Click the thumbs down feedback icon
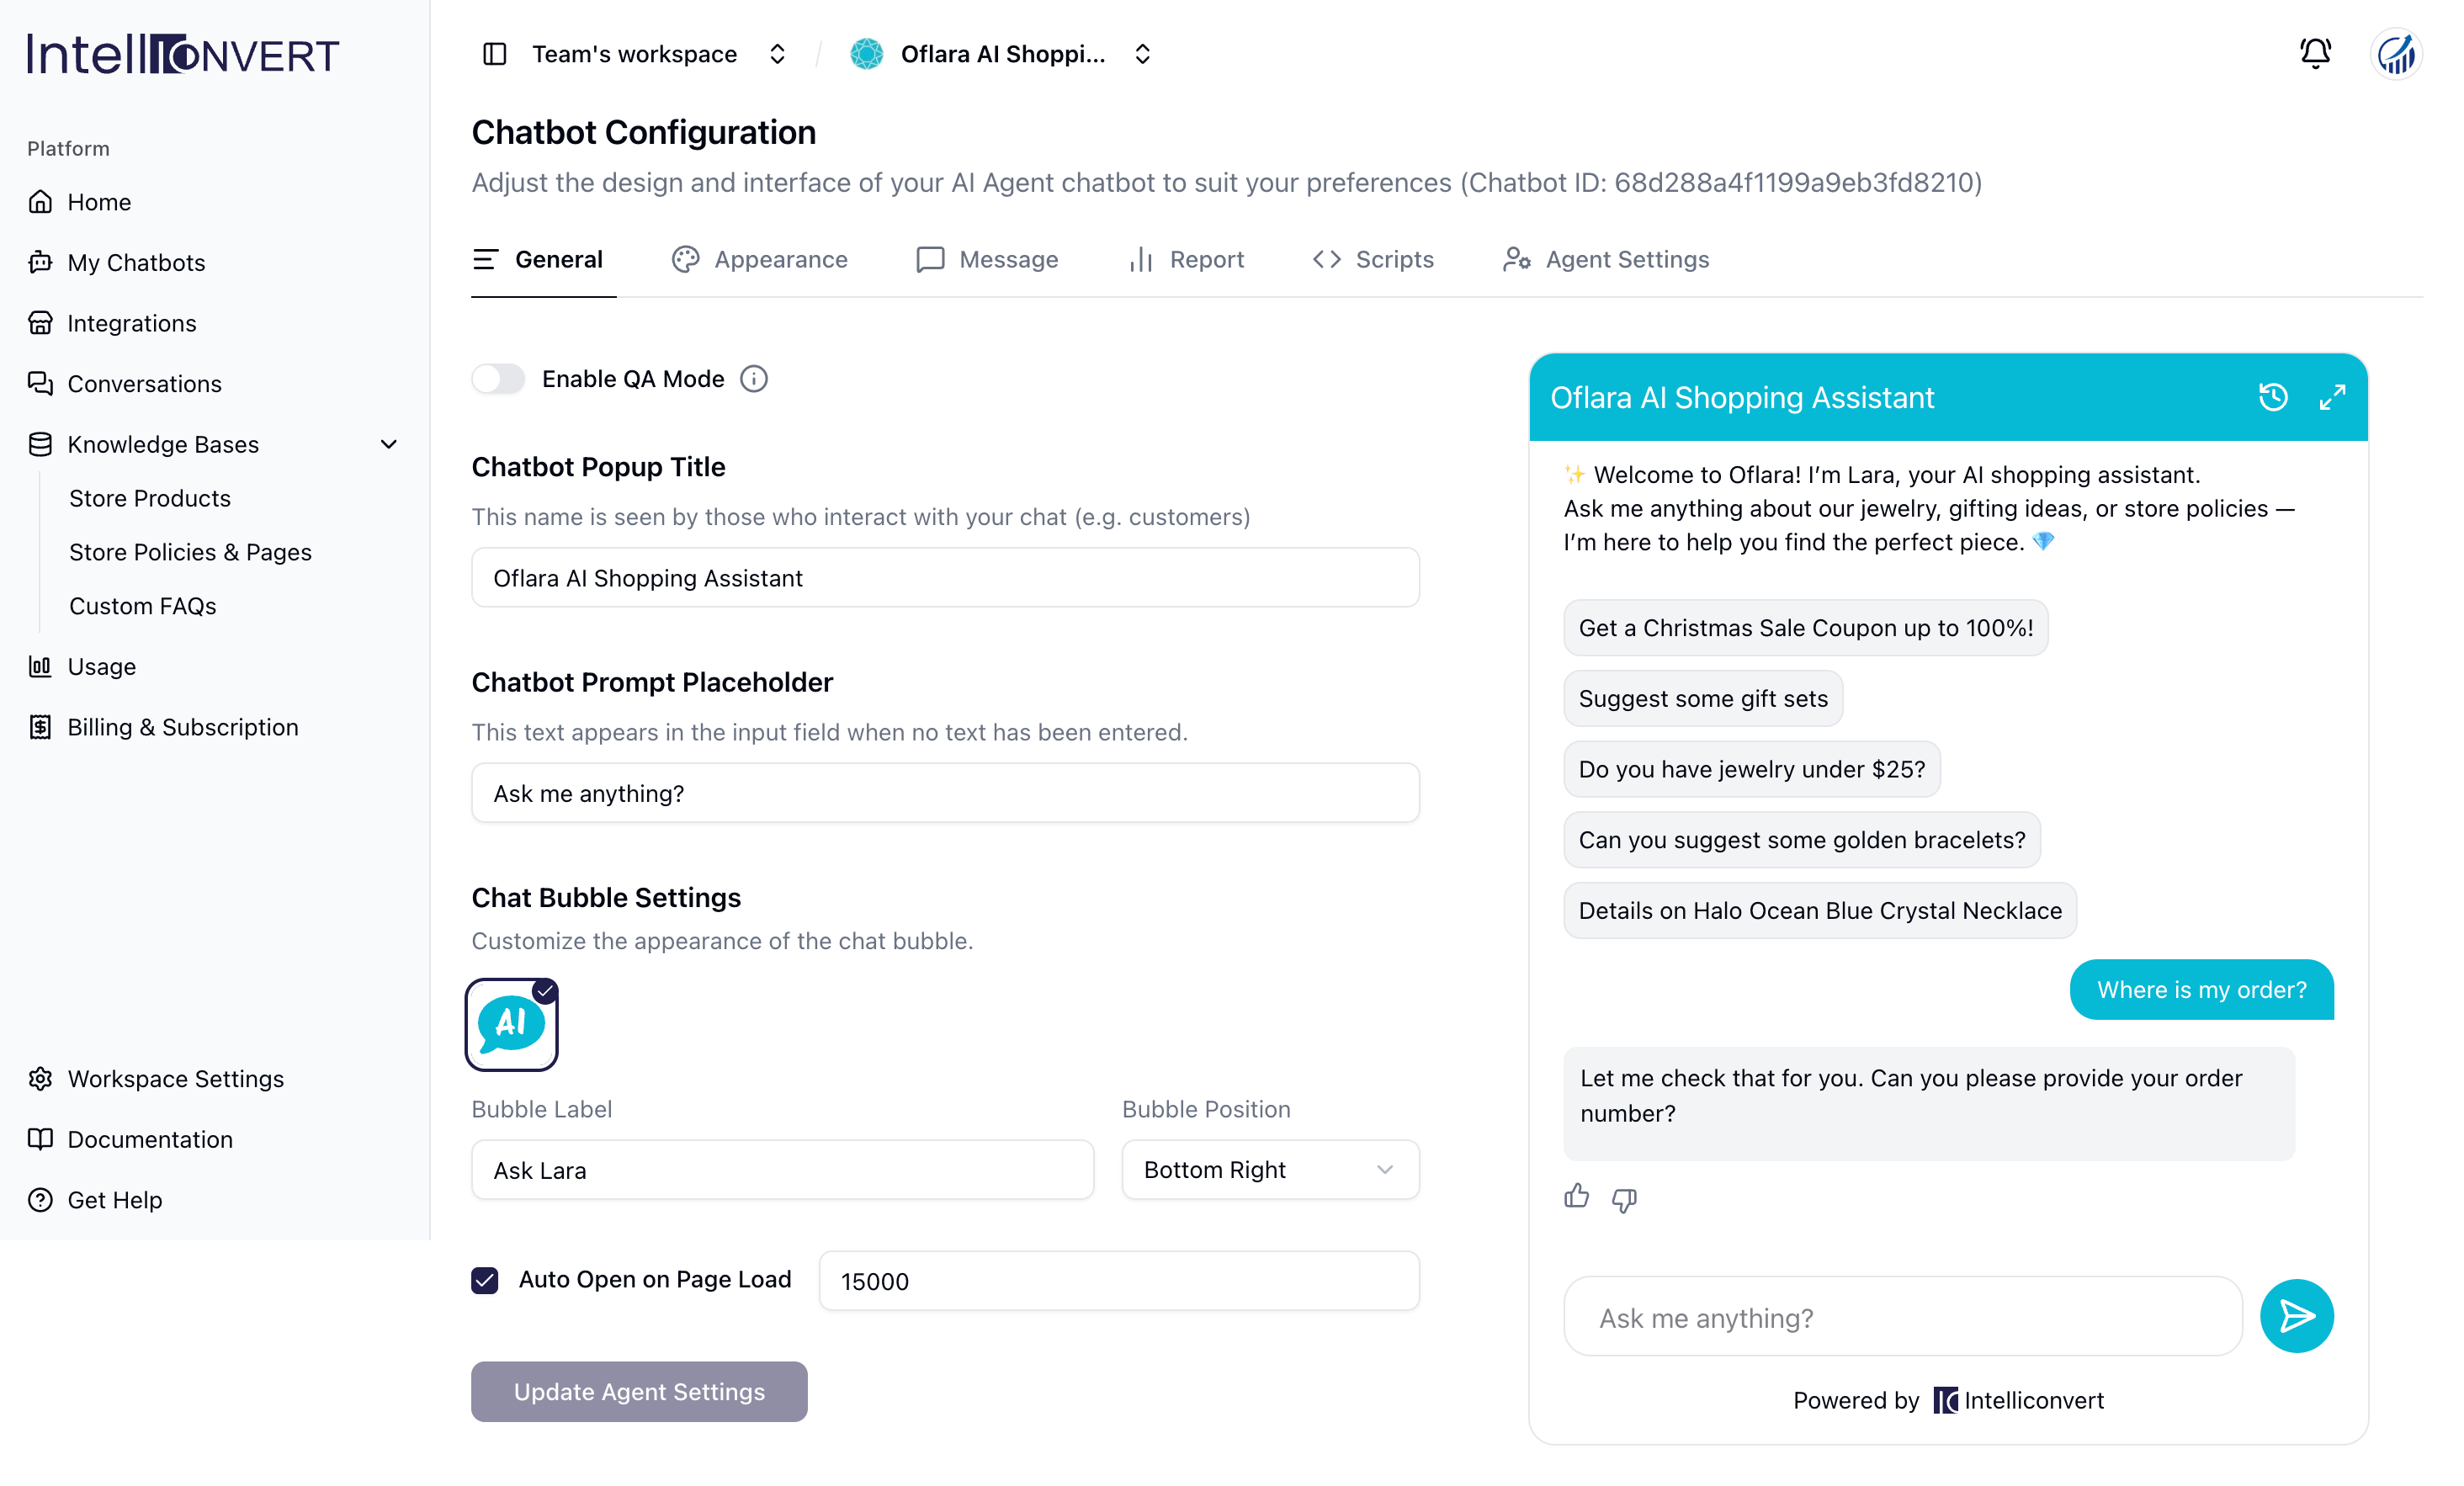The height and width of the screenshot is (1486, 2464). 1625,1199
